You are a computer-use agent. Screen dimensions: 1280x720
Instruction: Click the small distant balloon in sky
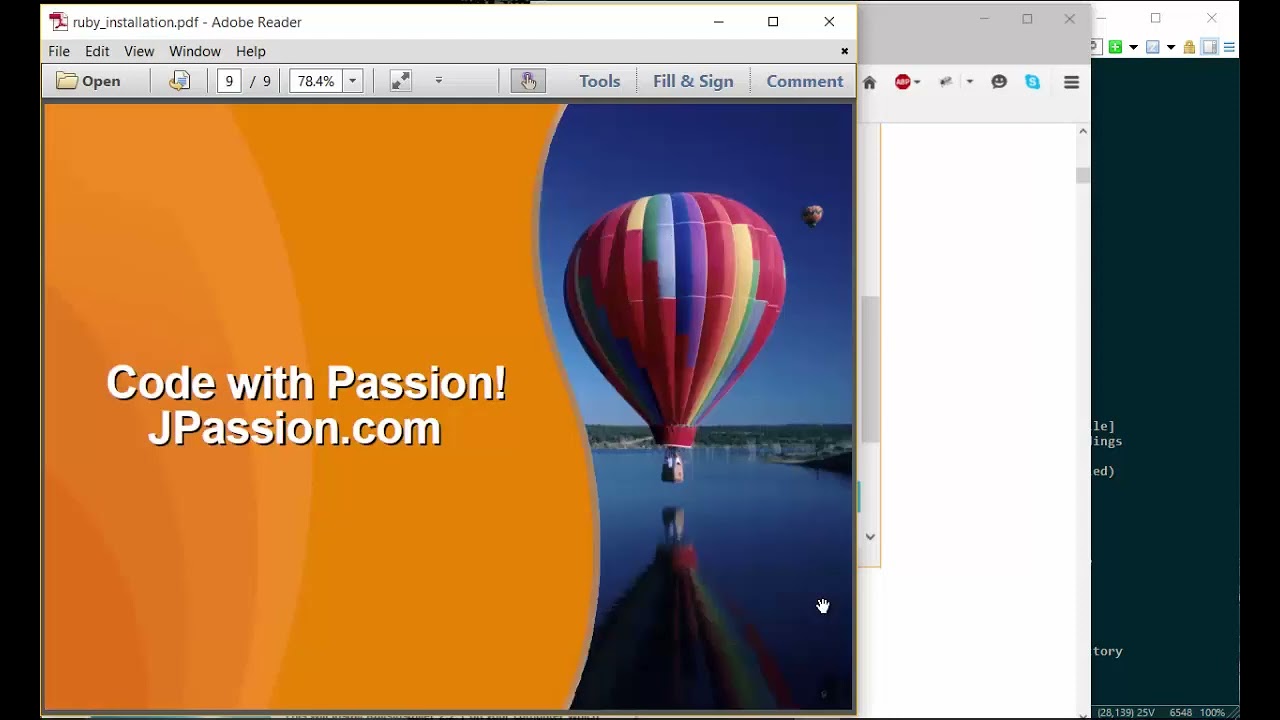pos(812,214)
